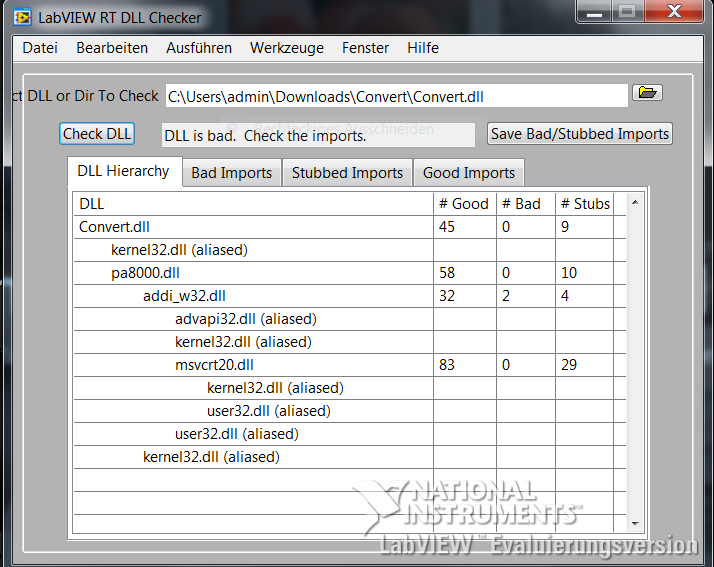The height and width of the screenshot is (567, 714).
Task: Switch to the DLL Hierarchy tab
Action: click(123, 171)
